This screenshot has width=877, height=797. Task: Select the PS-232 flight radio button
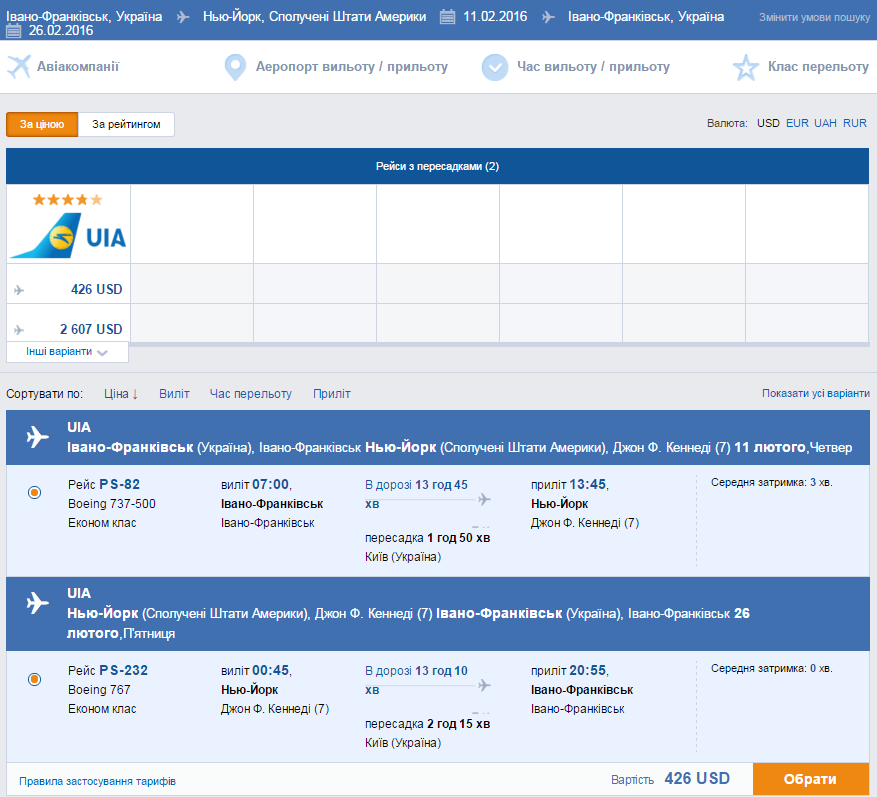click(x=35, y=679)
